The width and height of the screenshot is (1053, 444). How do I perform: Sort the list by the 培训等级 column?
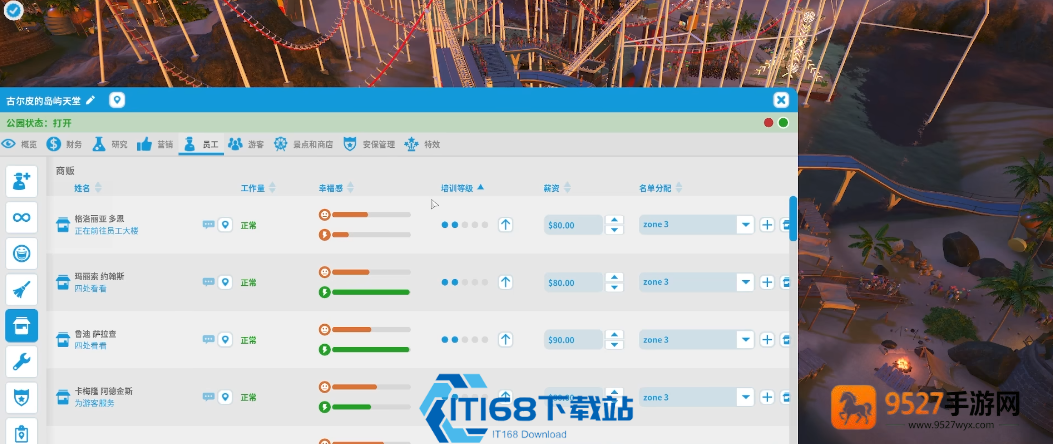[462, 188]
